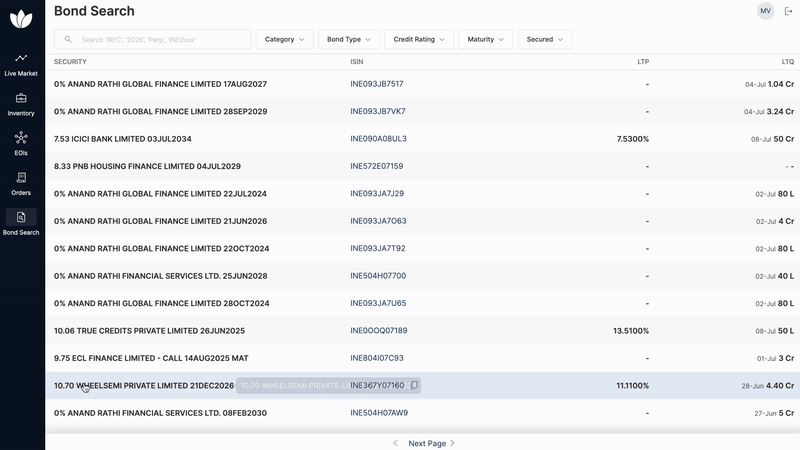The image size is (800, 450).
Task: Open ISIN link INE090A08UL3
Action: point(378,139)
